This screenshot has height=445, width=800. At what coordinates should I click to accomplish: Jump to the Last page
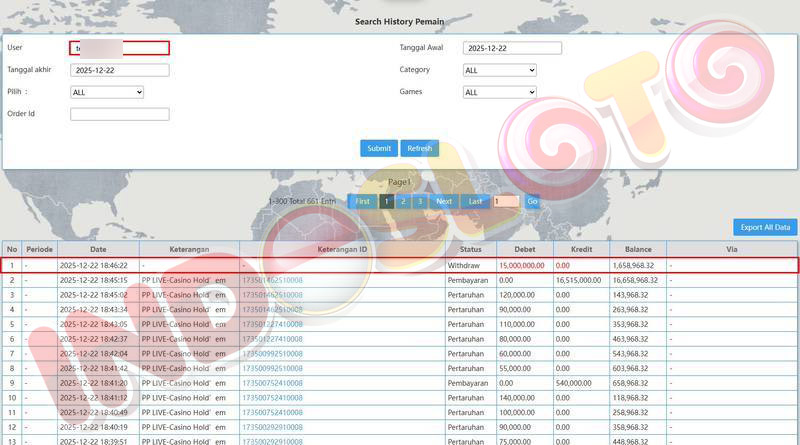tap(475, 201)
